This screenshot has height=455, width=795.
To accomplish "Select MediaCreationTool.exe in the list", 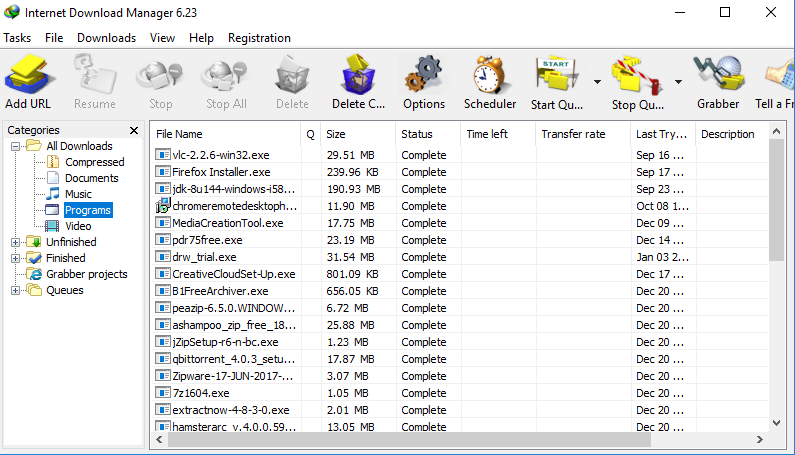I will pos(228,223).
